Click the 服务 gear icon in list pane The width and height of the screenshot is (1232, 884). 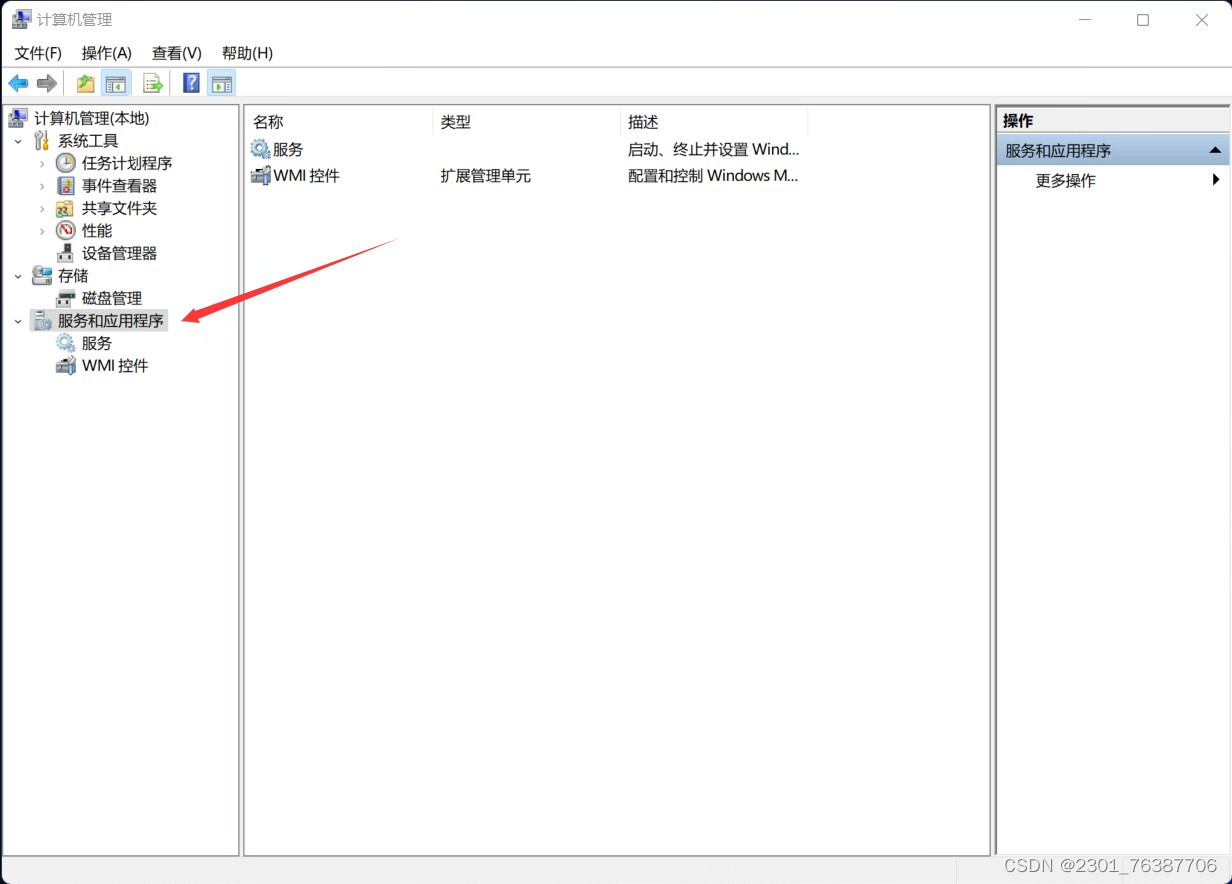point(260,150)
